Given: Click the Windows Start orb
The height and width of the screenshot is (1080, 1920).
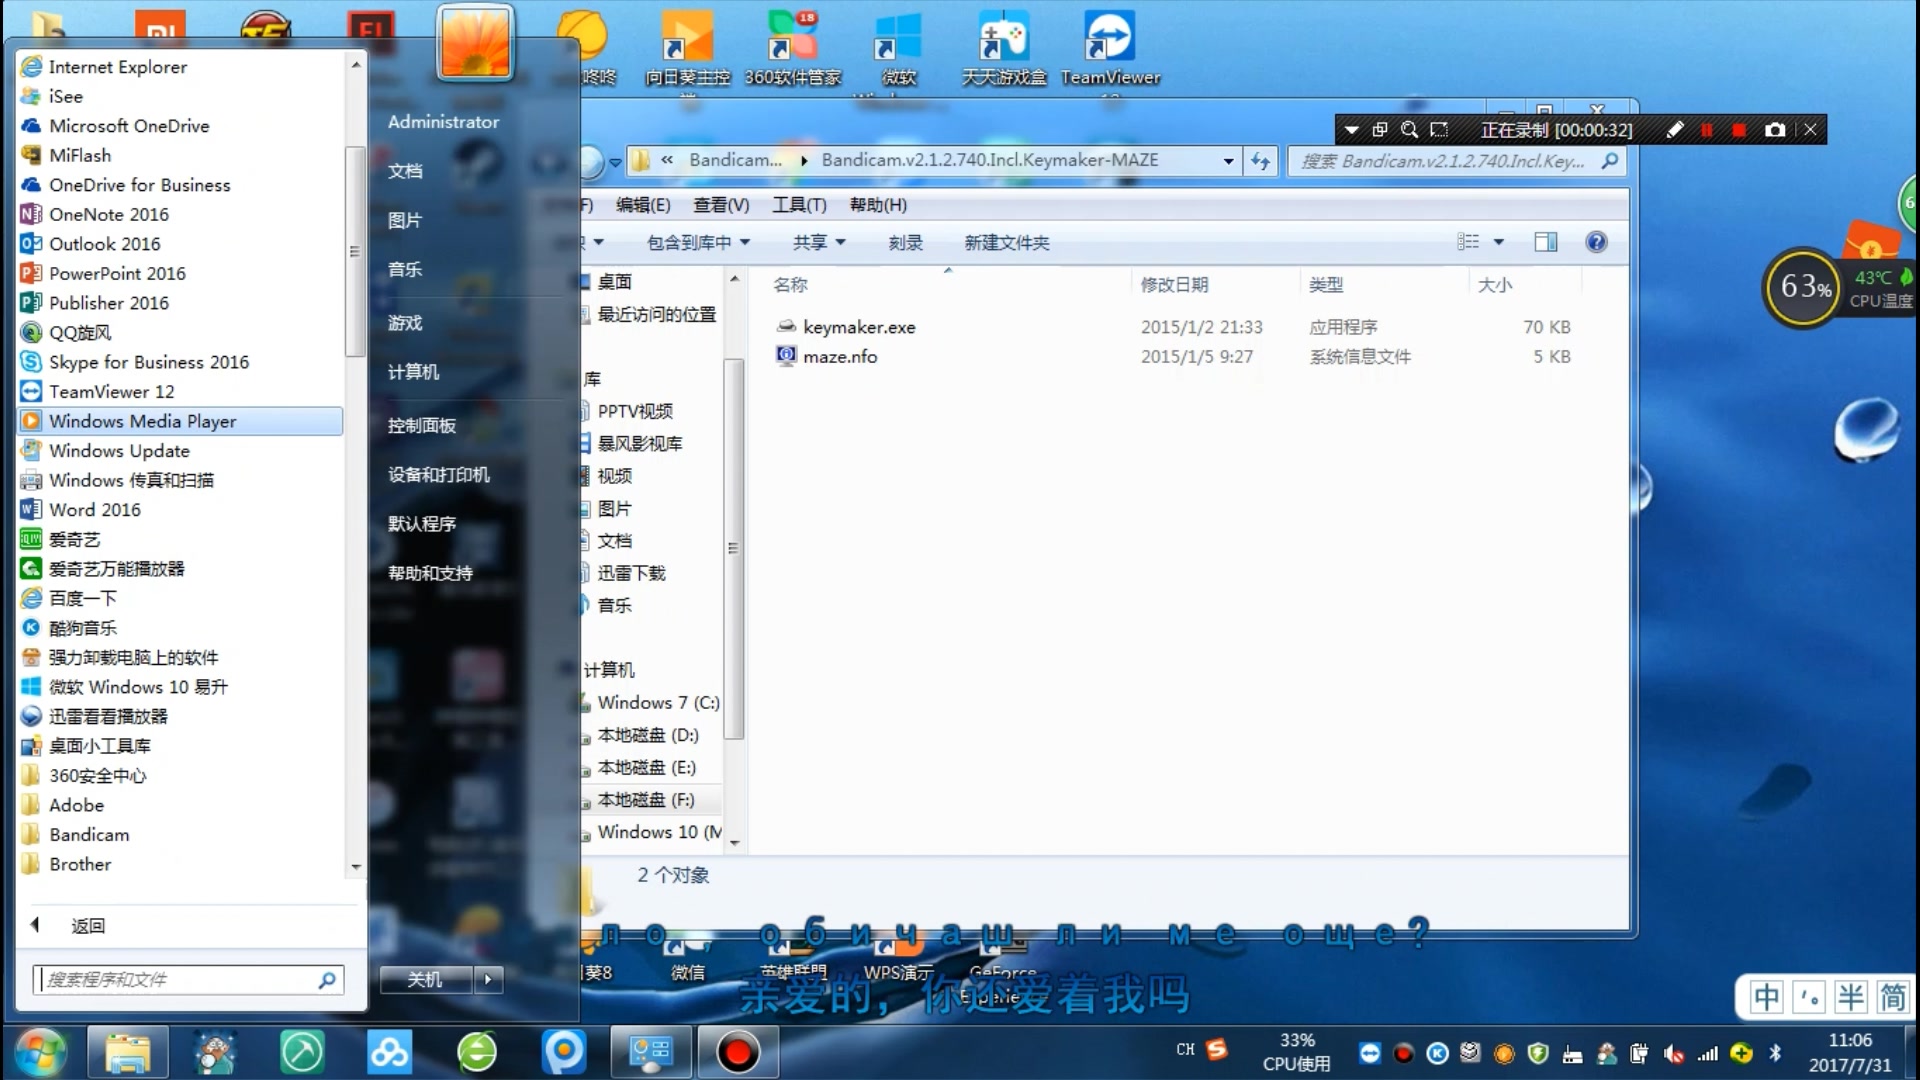Looking at the screenshot, I should click(40, 1052).
